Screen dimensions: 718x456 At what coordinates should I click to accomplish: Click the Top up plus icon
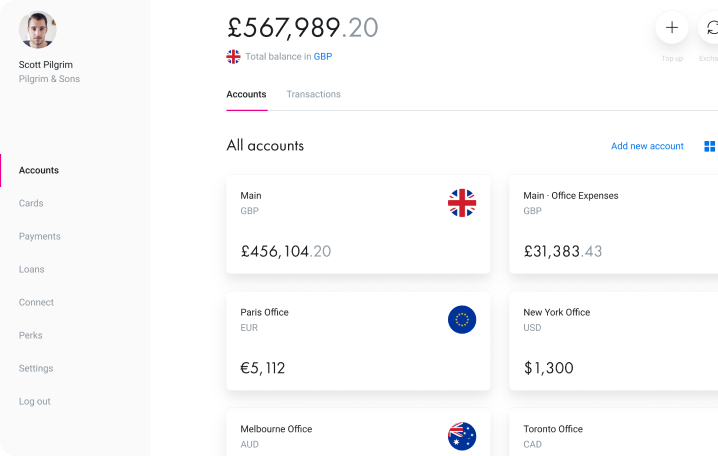pyautogui.click(x=671, y=27)
